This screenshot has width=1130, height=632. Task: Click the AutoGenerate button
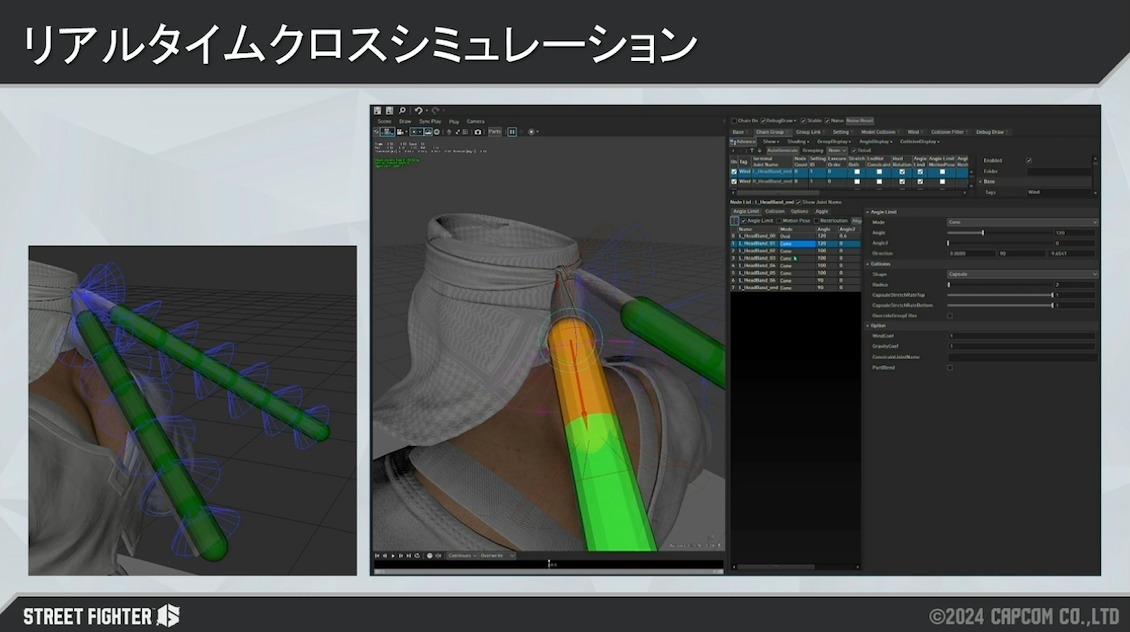pos(783,151)
